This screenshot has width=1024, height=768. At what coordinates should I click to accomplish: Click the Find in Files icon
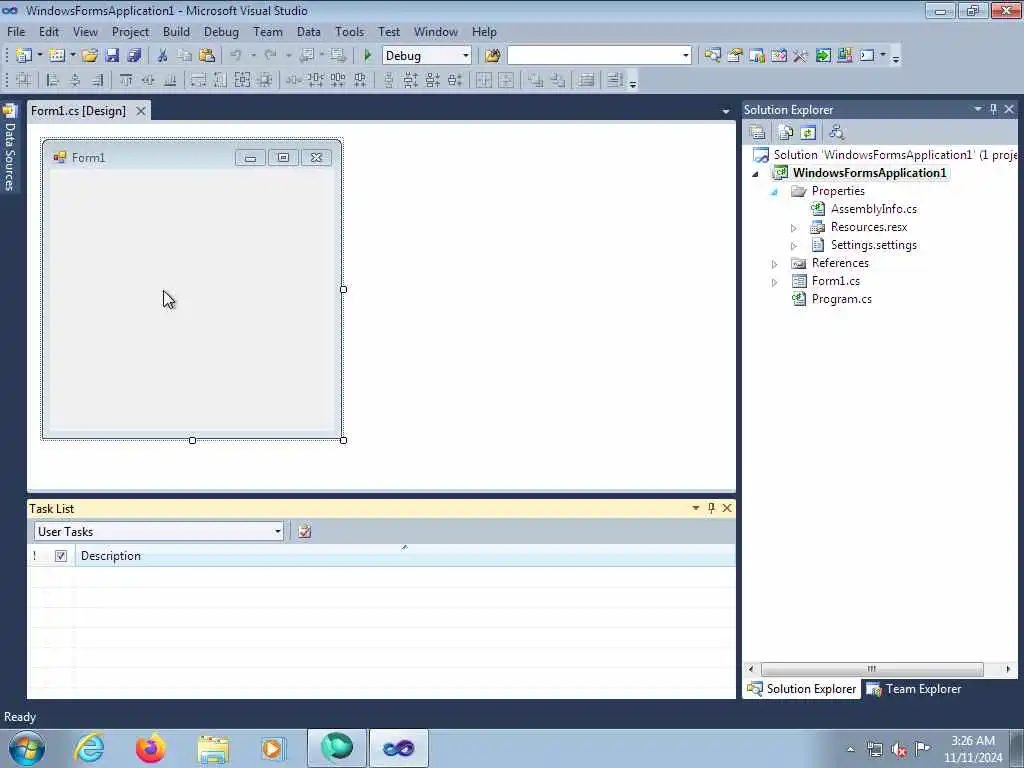point(492,56)
